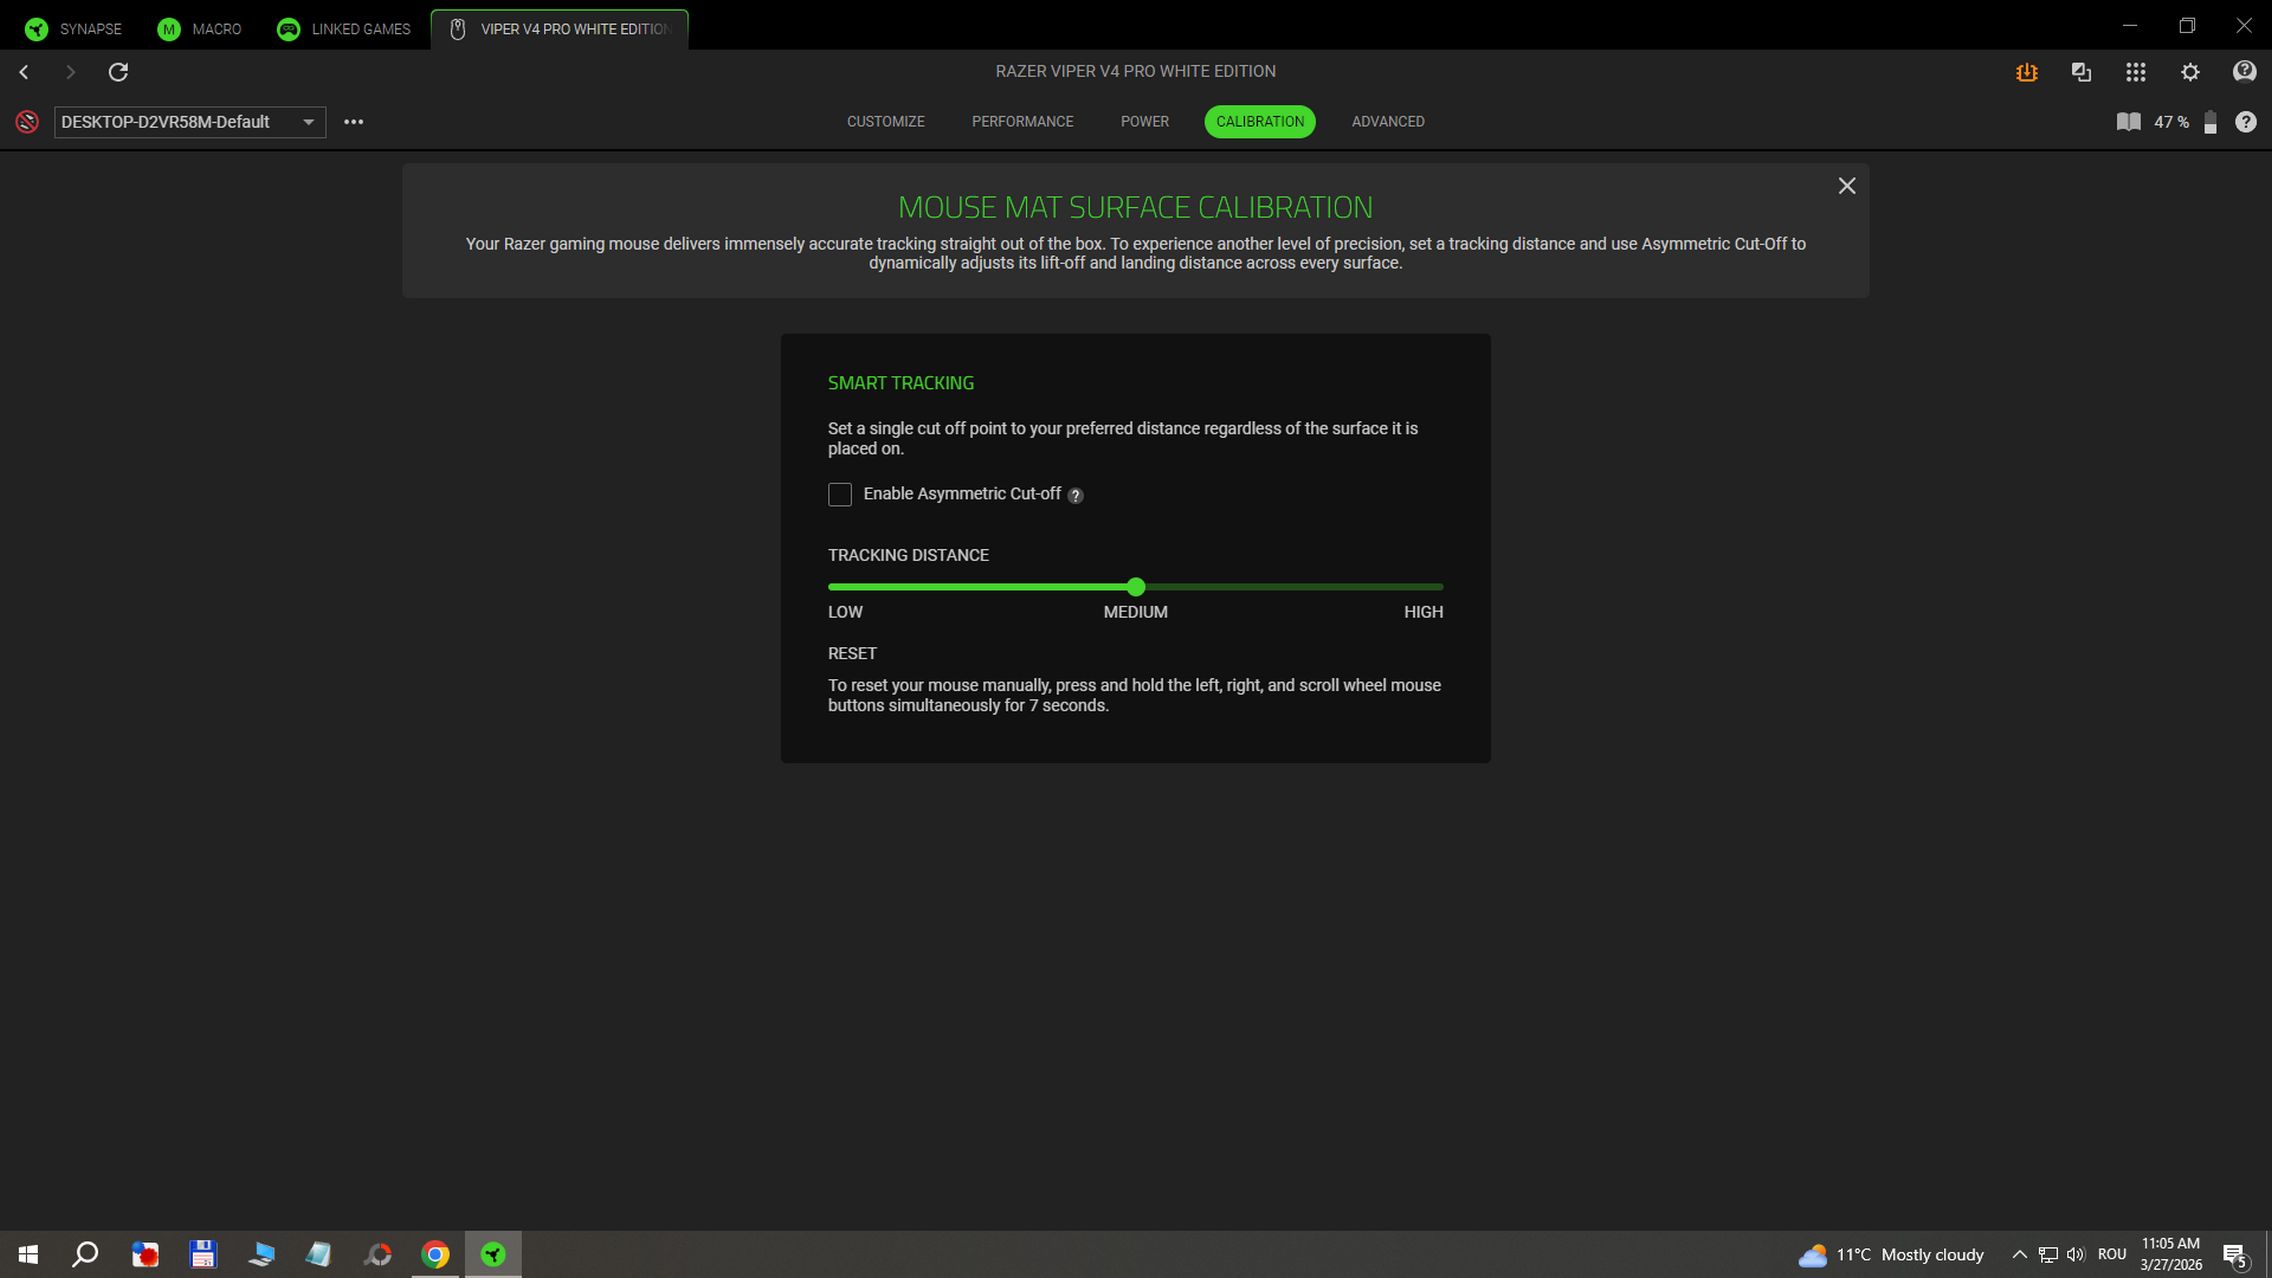The image size is (2272, 1278).
Task: Click the Asymmetric Cut-off info tooltip icon
Action: pyautogui.click(x=1075, y=496)
